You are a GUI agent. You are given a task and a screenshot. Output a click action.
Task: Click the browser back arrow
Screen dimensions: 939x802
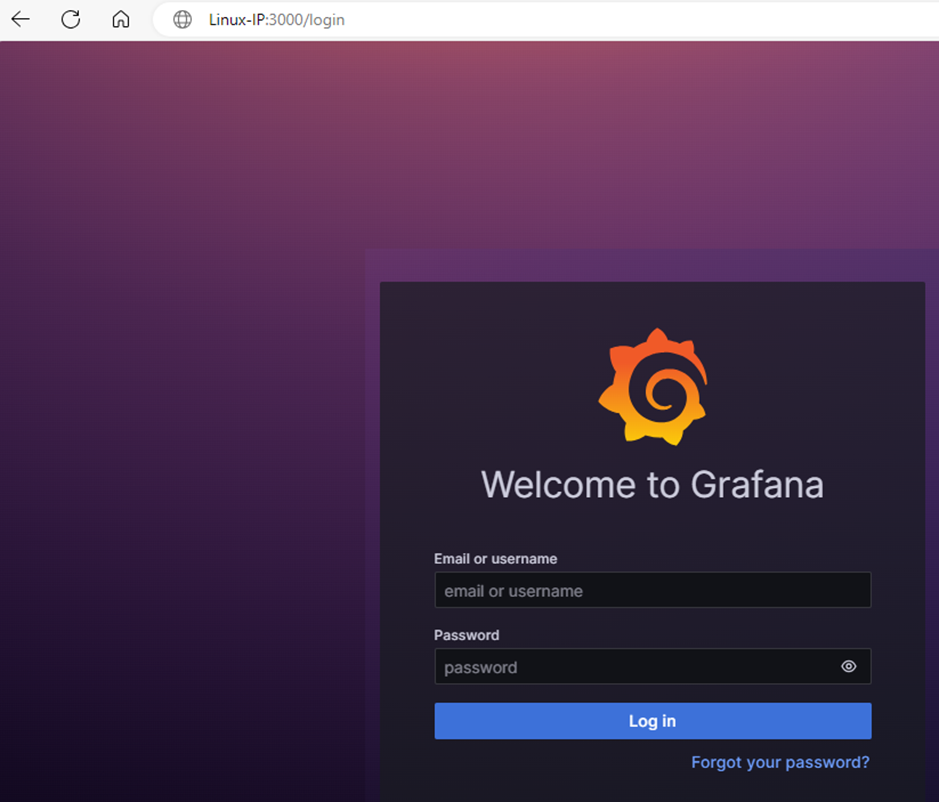tap(20, 19)
